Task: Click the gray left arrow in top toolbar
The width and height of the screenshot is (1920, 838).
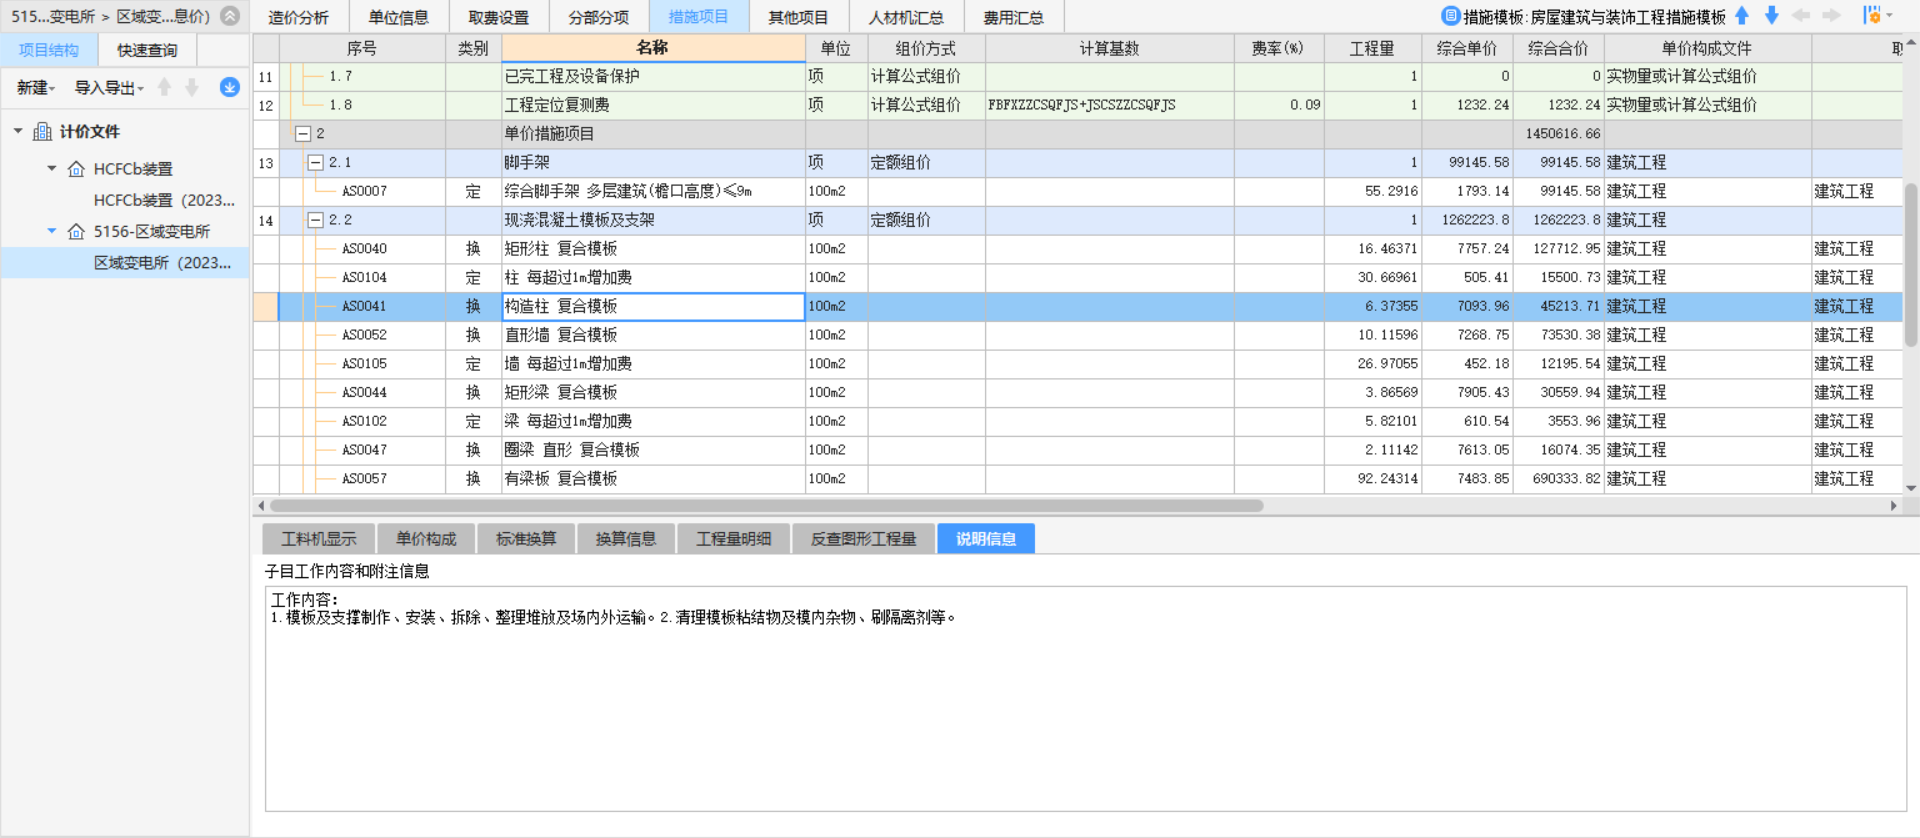Action: [1802, 16]
